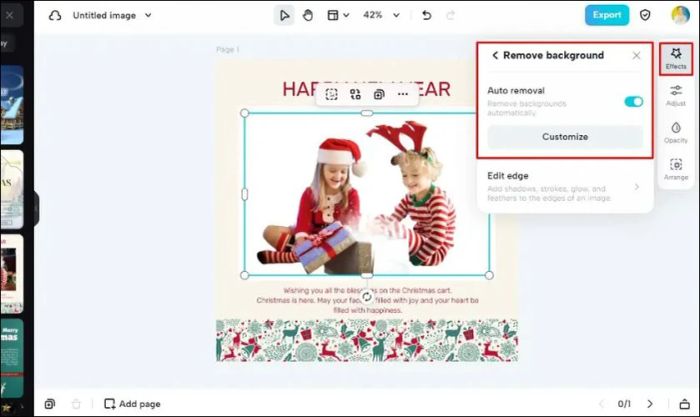Expand the zoom level dropdown arrow
The image size is (700, 417).
coord(396,16)
